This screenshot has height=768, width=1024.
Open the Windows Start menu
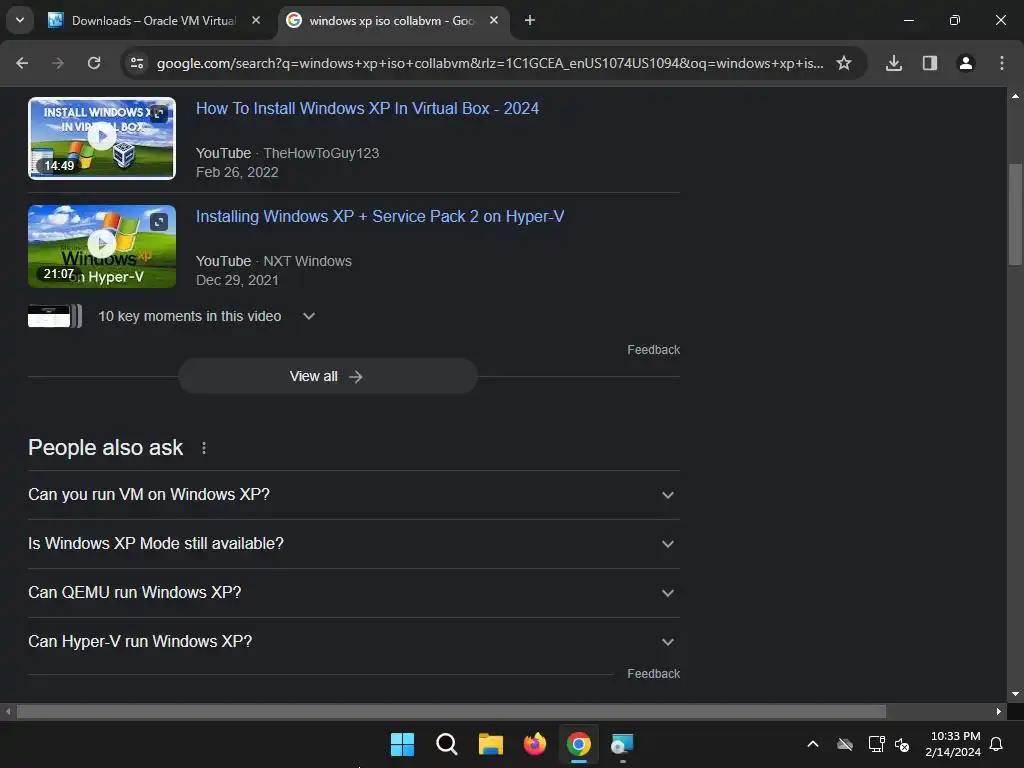[x=402, y=744]
